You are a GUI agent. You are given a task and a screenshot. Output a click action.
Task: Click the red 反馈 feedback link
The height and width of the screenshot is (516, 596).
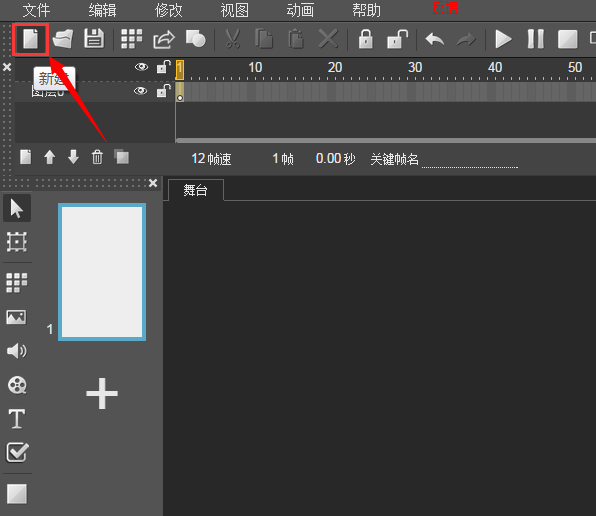445,8
